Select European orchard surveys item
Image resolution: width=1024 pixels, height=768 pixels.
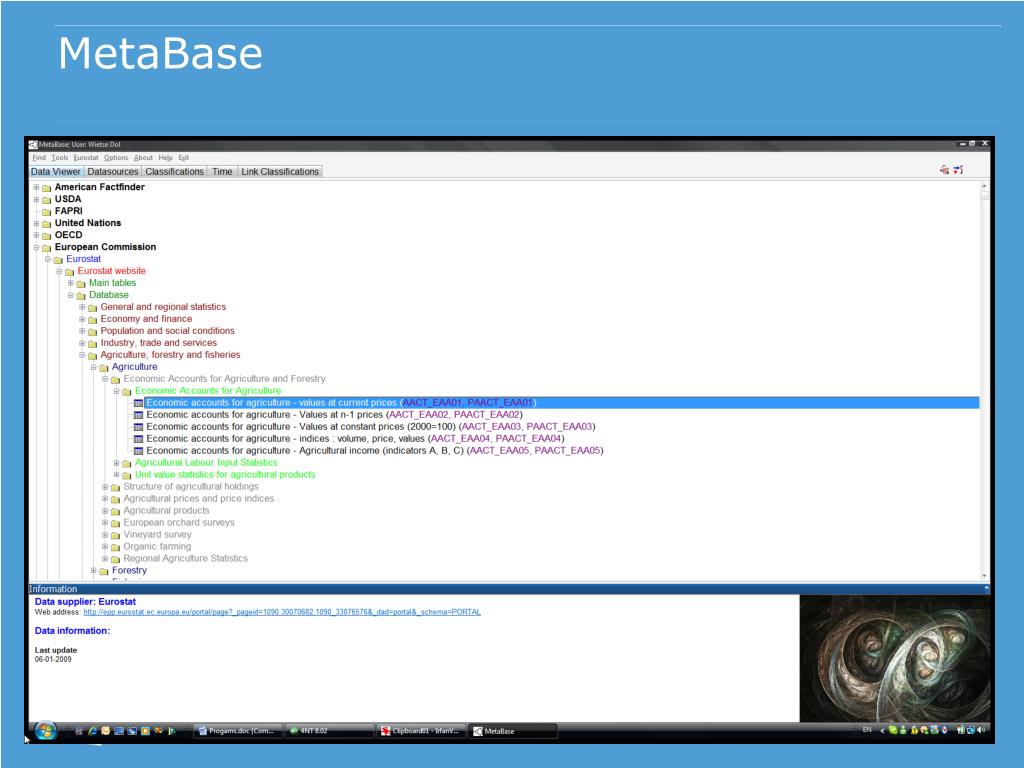pos(179,522)
